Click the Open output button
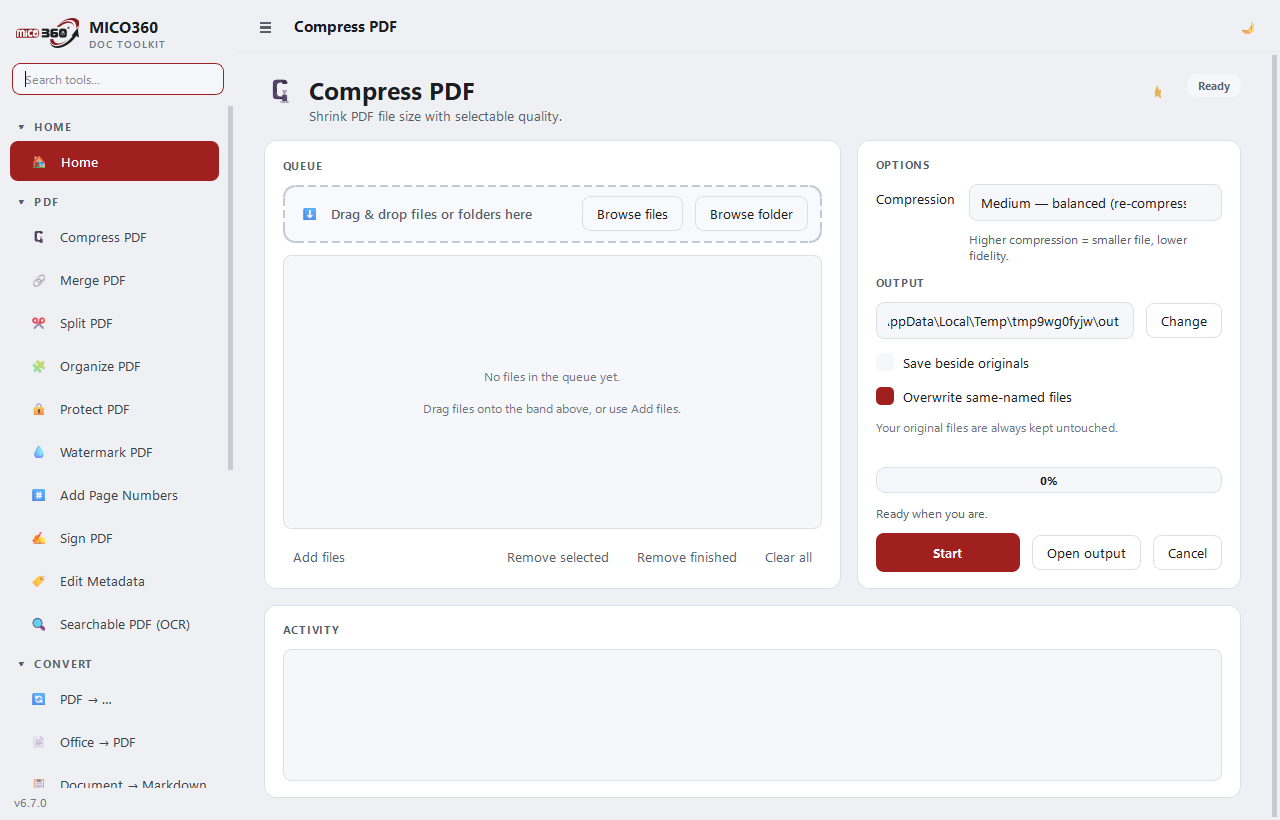 pyautogui.click(x=1086, y=553)
